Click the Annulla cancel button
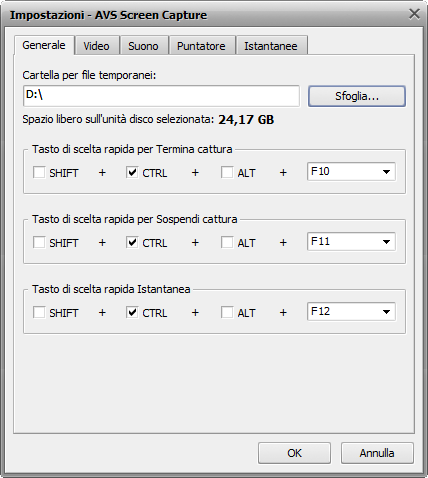428x478 pixels. [377, 453]
